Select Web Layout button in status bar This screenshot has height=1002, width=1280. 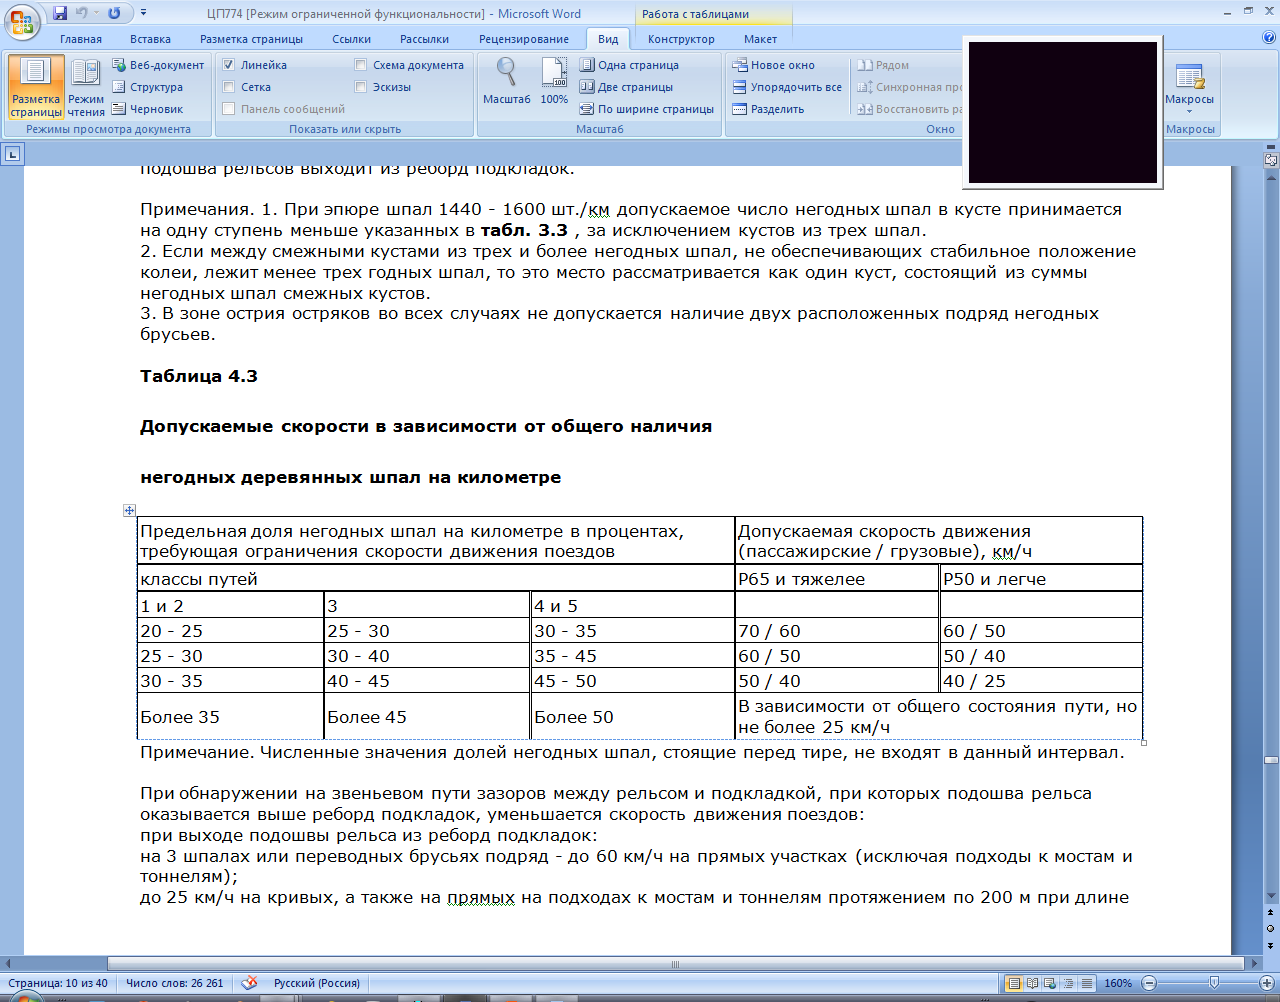(x=1051, y=984)
